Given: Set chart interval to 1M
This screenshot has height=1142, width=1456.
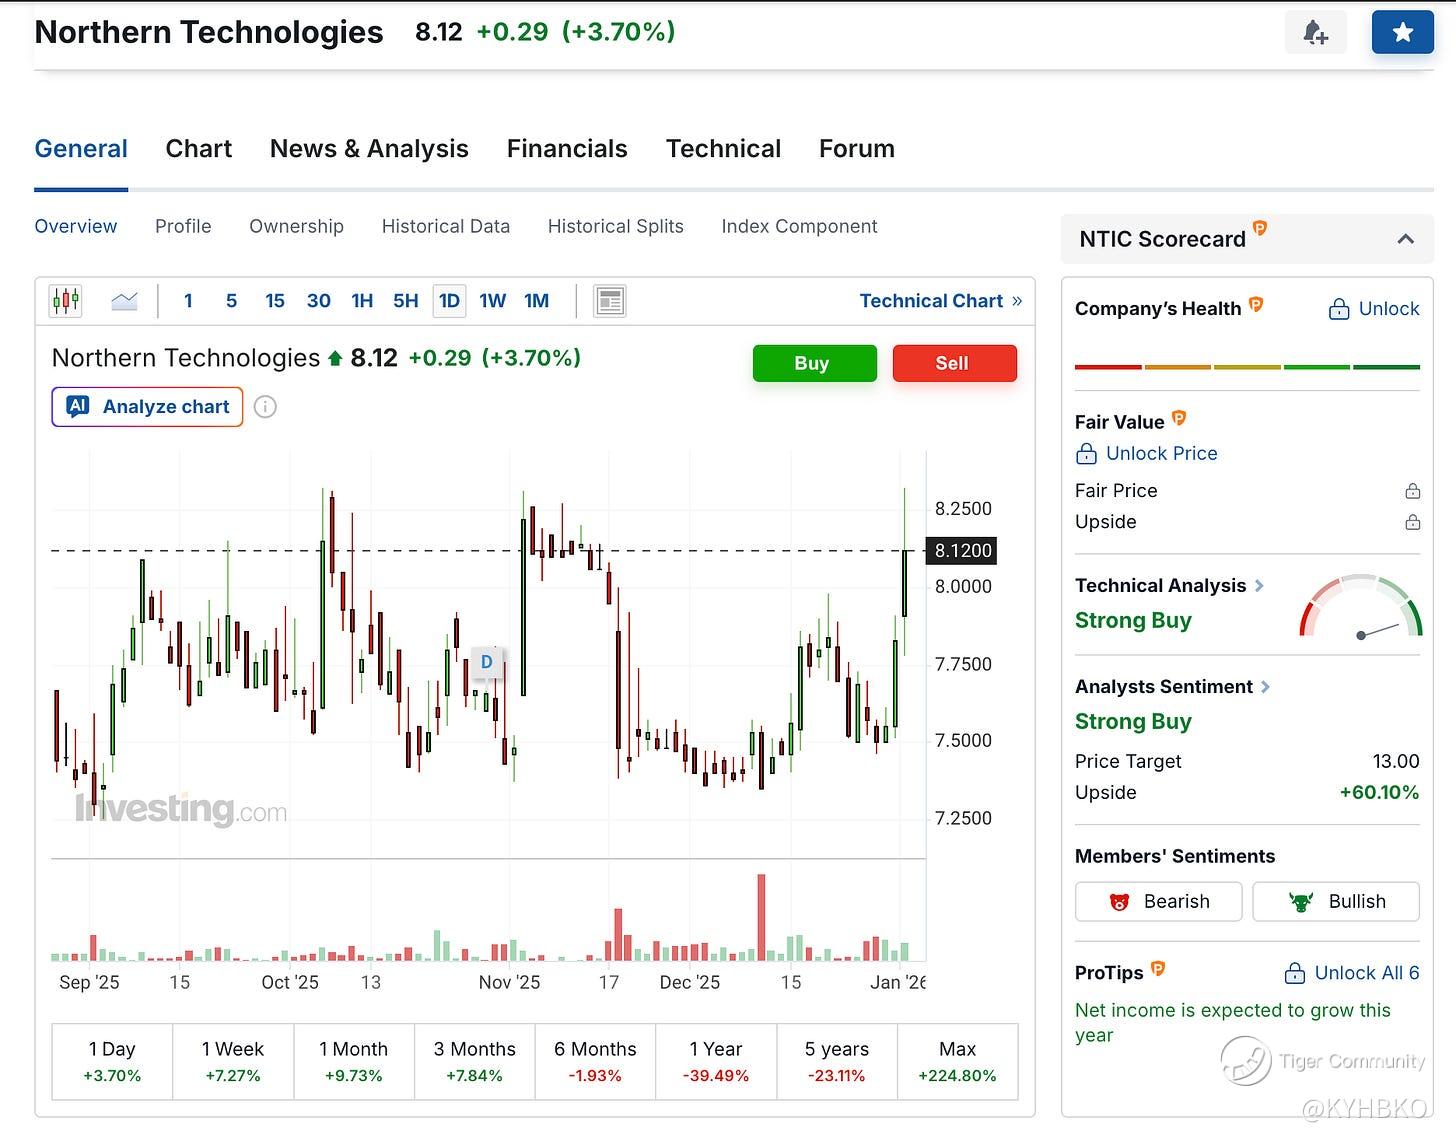Looking at the screenshot, I should pos(537,301).
